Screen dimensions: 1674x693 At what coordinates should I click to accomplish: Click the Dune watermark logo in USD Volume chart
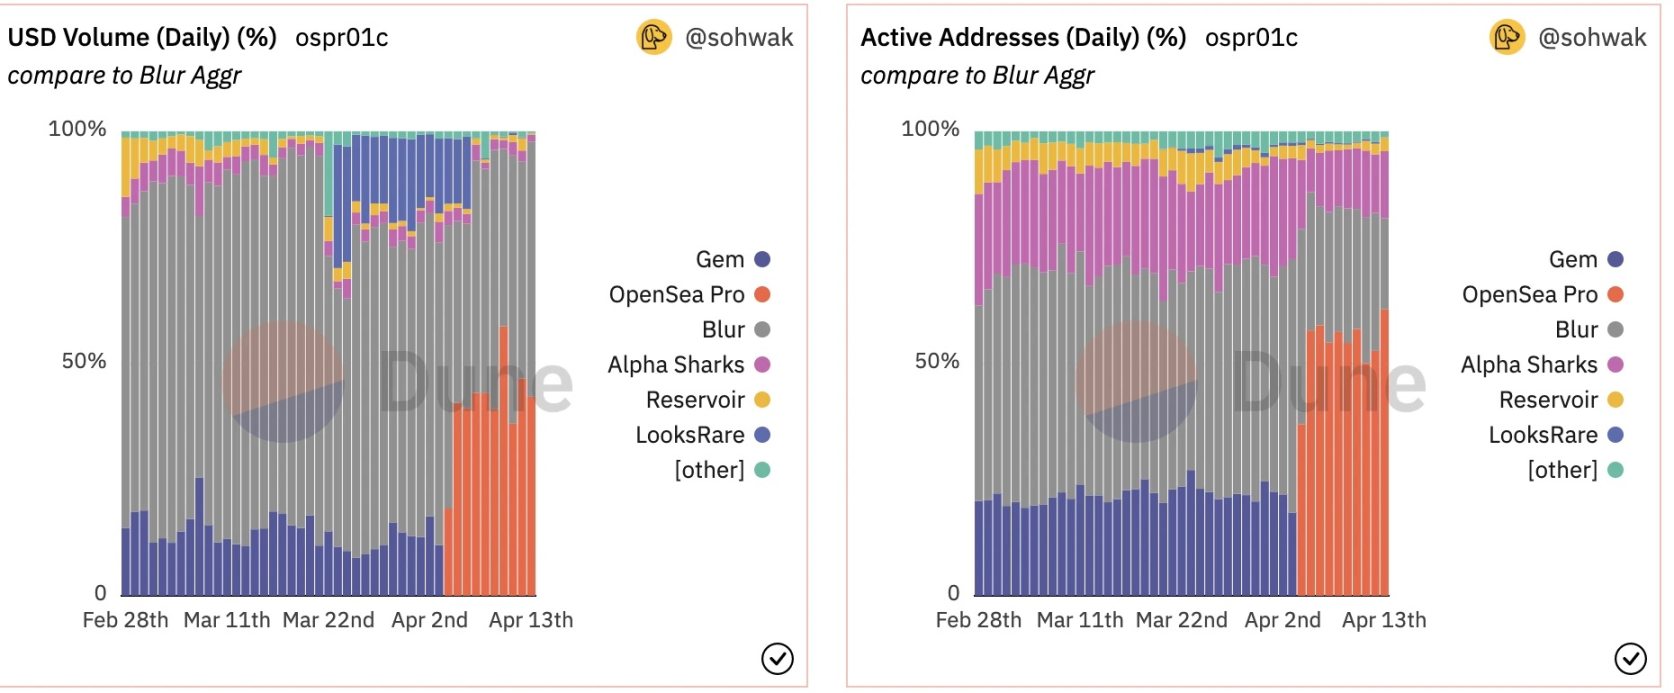[x=397, y=381]
